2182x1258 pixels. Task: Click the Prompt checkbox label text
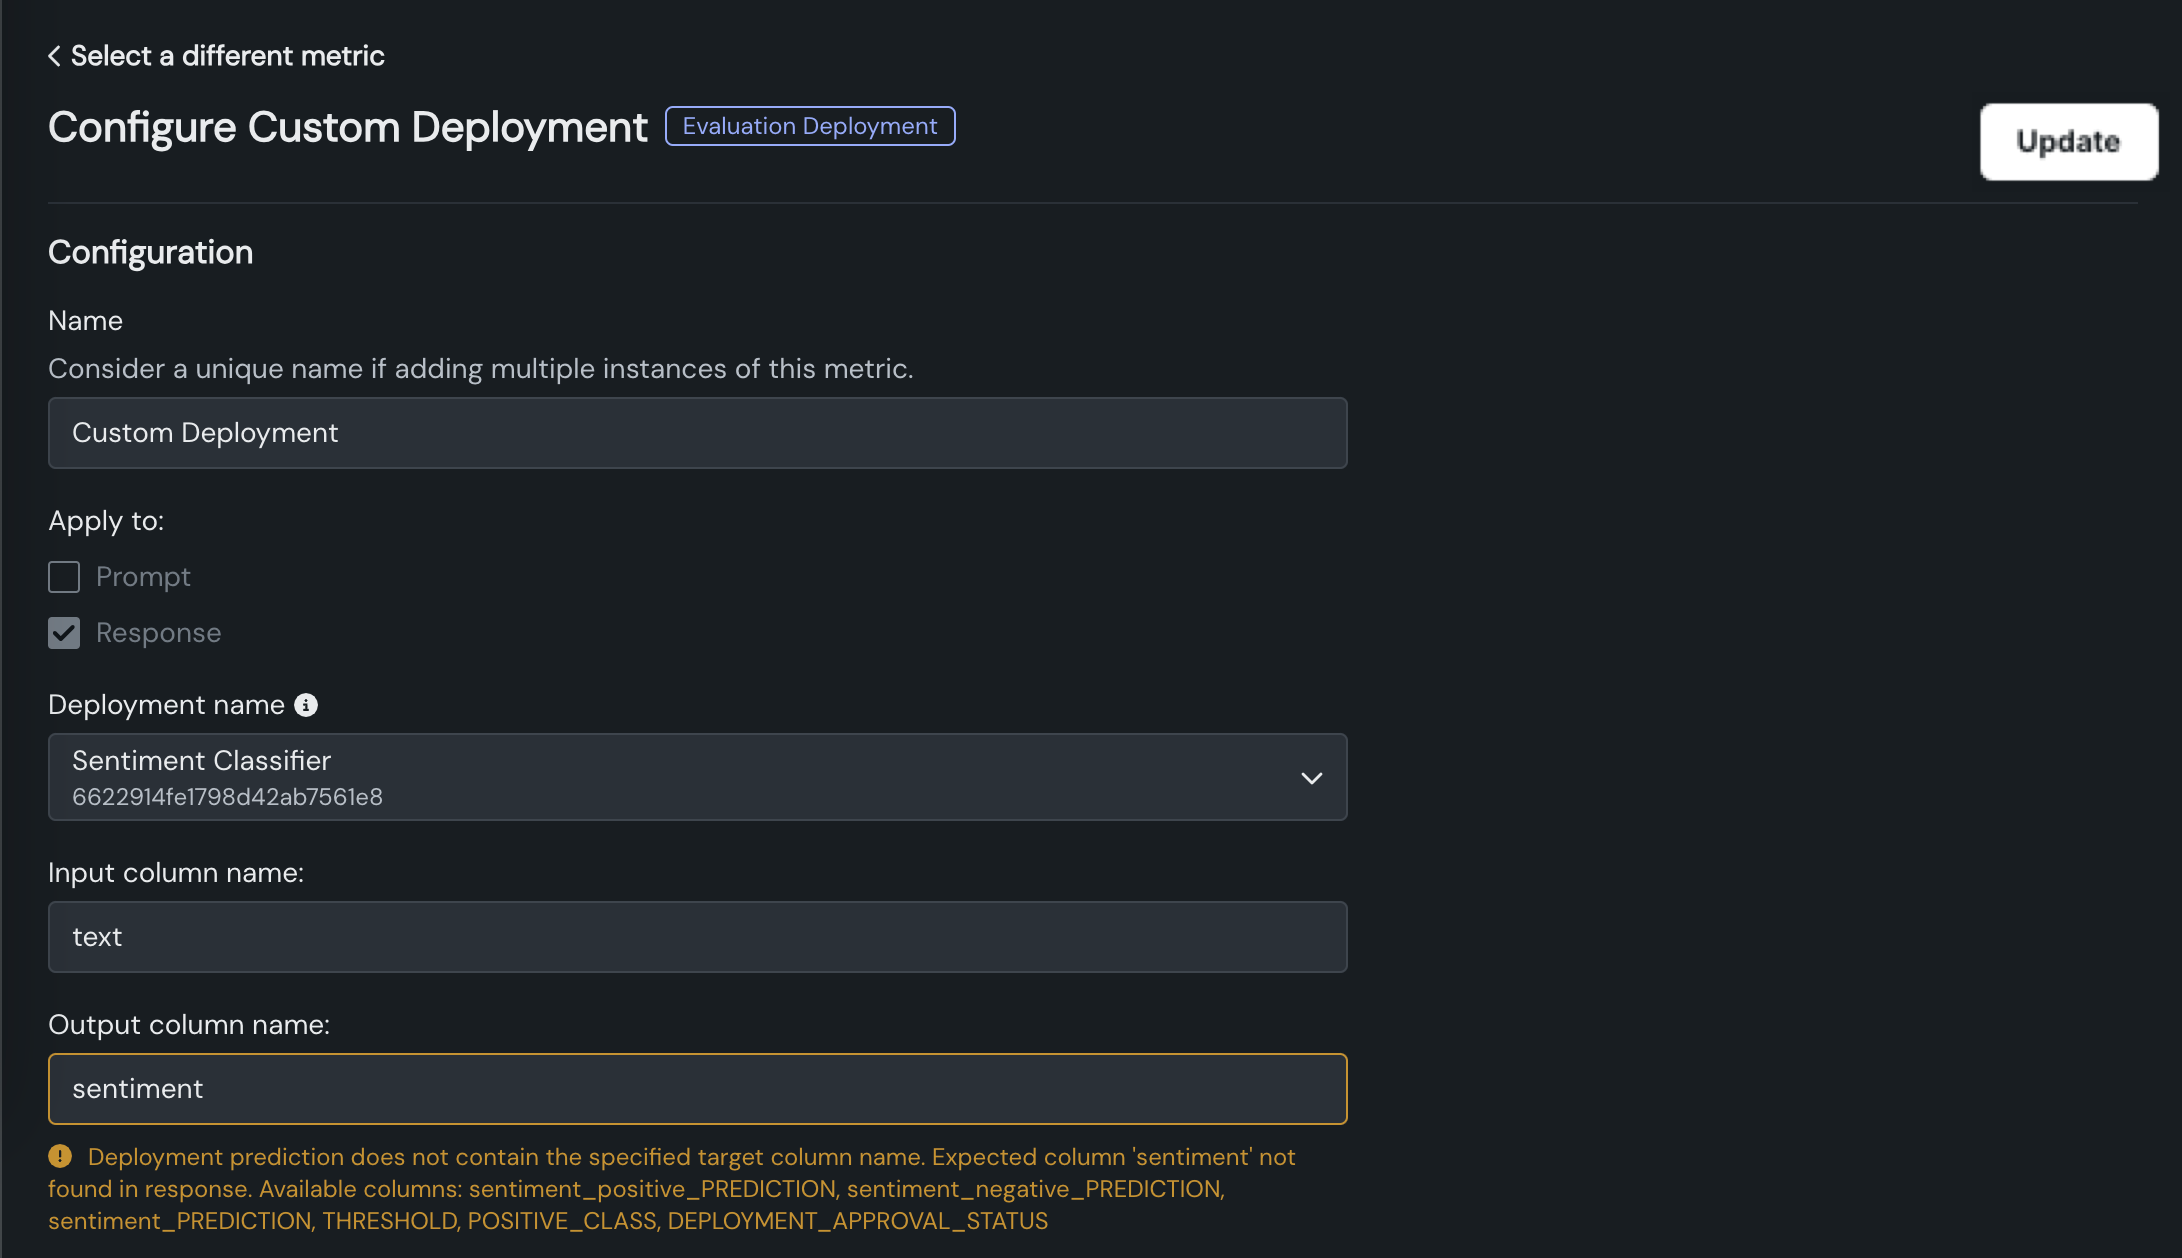(x=143, y=577)
